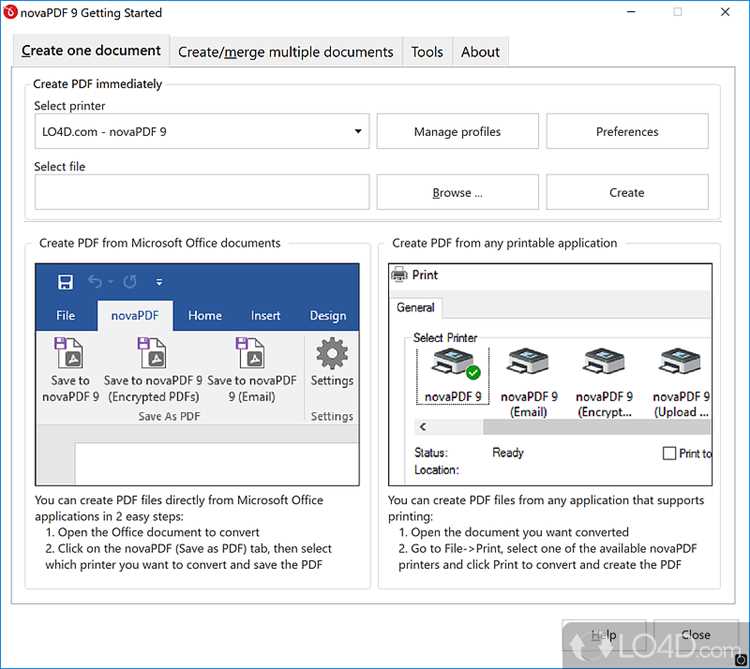This screenshot has height=669, width=750.
Task: Click the Close button at bottom
Action: [x=695, y=635]
